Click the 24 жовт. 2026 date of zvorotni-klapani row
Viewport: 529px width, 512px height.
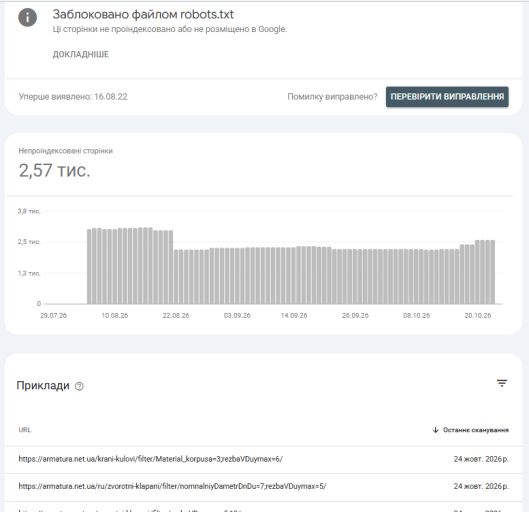point(481,486)
